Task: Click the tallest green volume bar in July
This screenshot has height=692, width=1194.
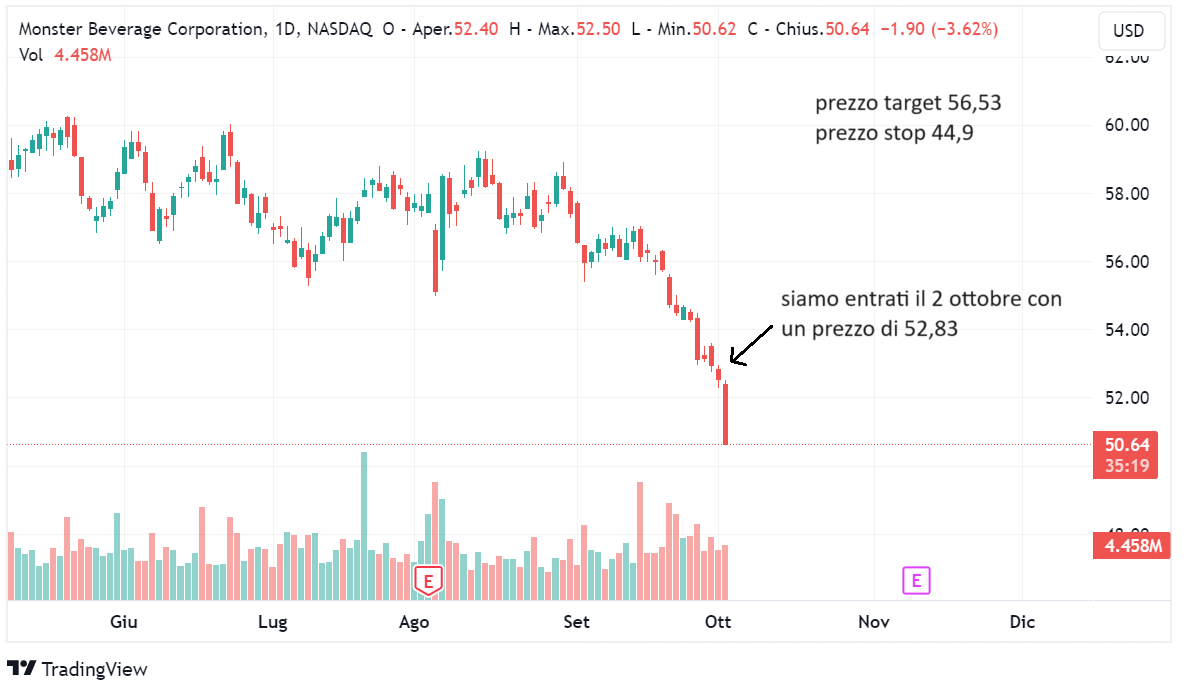Action: tap(364, 526)
